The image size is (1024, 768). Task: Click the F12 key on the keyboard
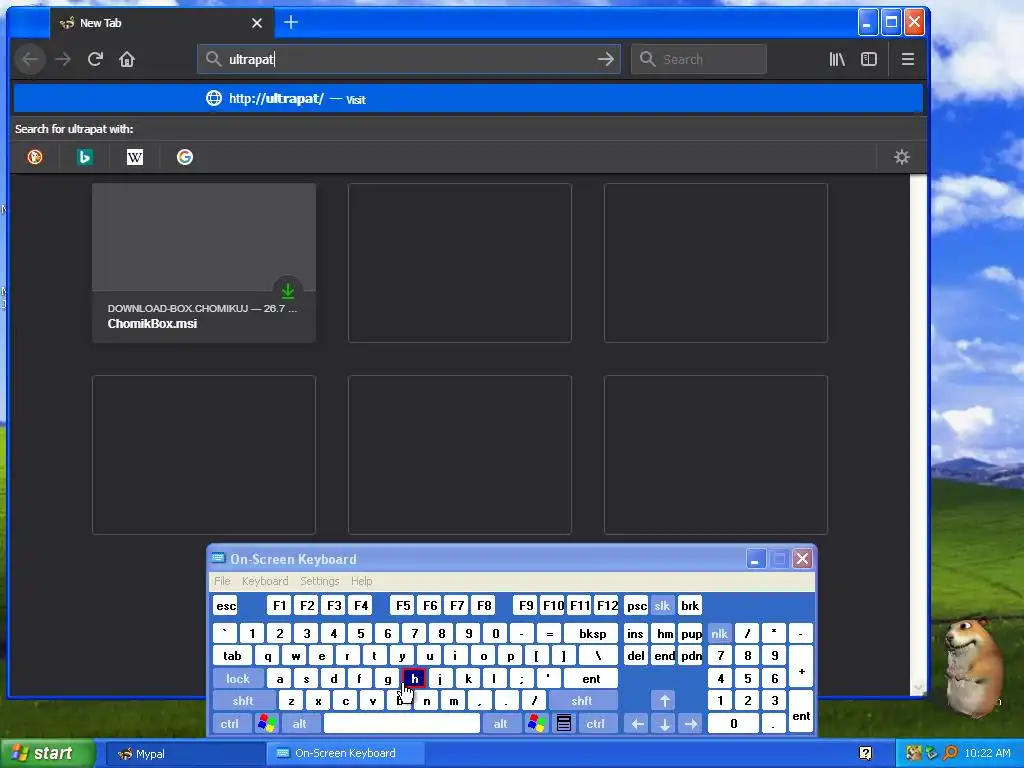click(x=607, y=605)
